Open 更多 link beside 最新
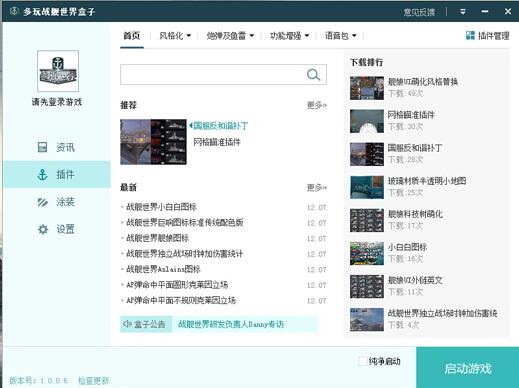Image resolution: width=519 pixels, height=388 pixels. pyautogui.click(x=317, y=188)
